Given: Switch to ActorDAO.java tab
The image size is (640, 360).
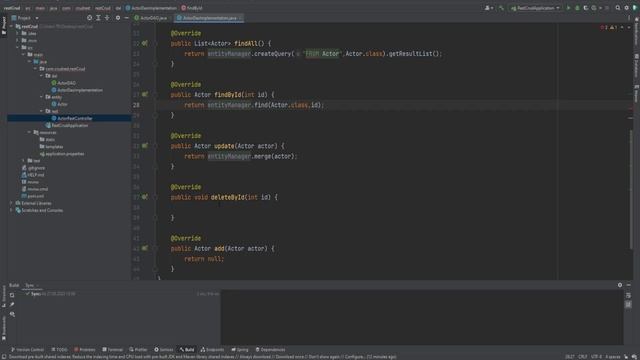Looking at the screenshot, I should tap(151, 18).
